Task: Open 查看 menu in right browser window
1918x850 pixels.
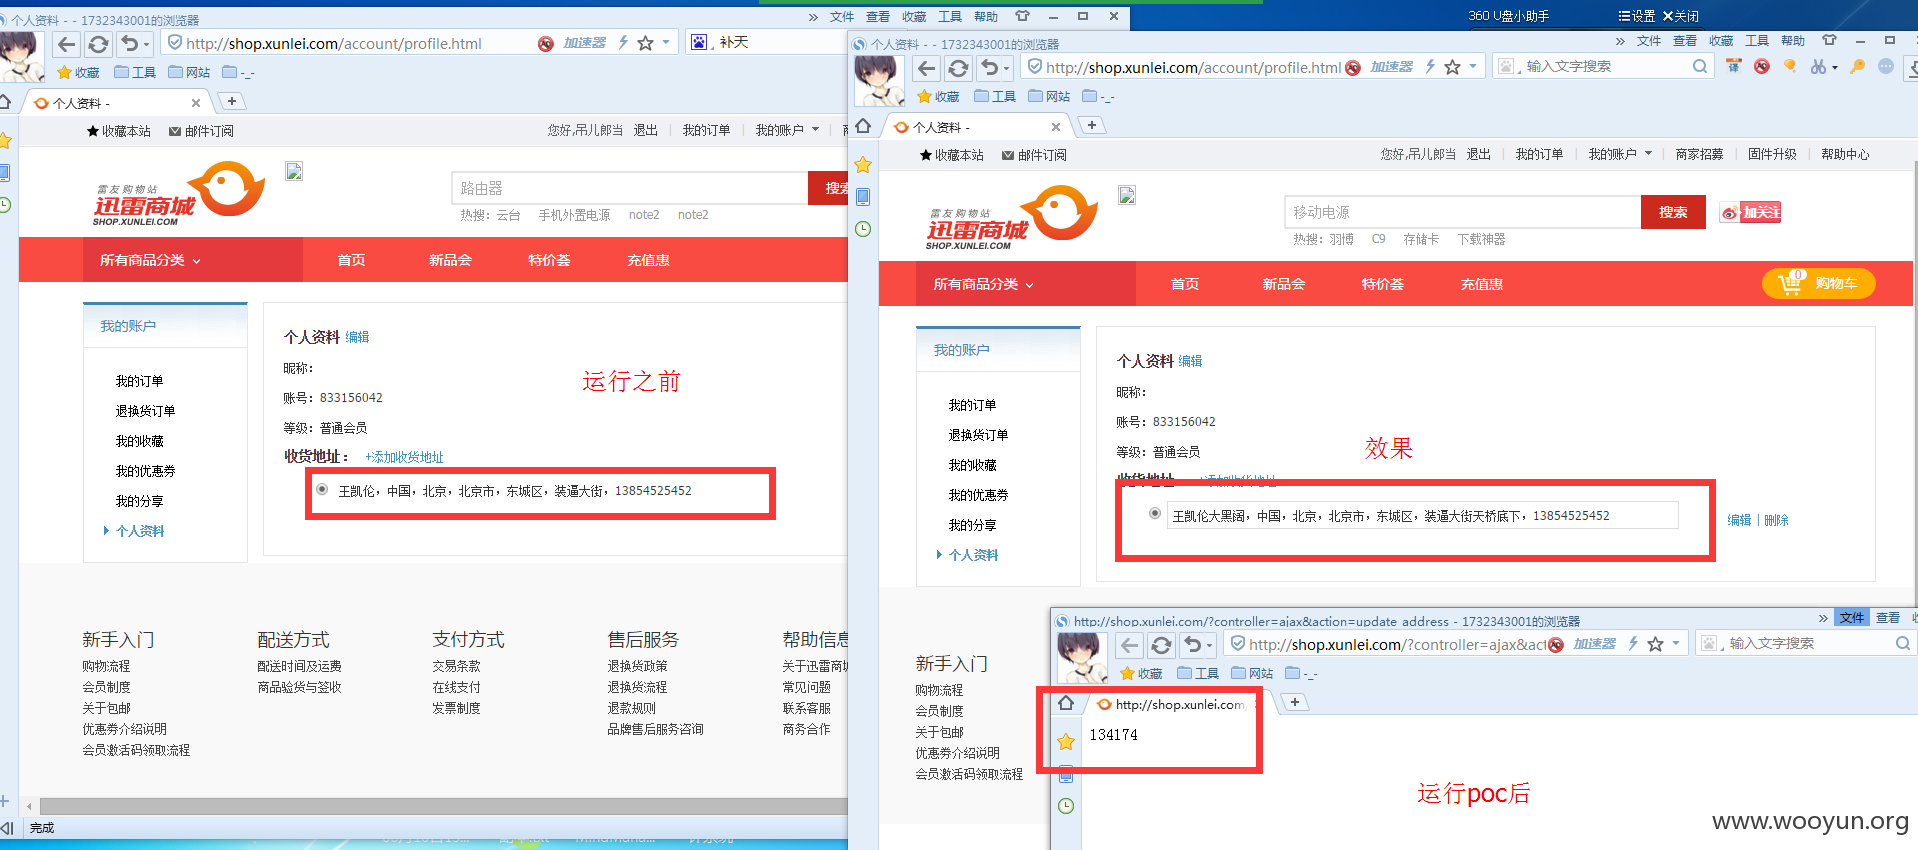Action: (x=1685, y=41)
